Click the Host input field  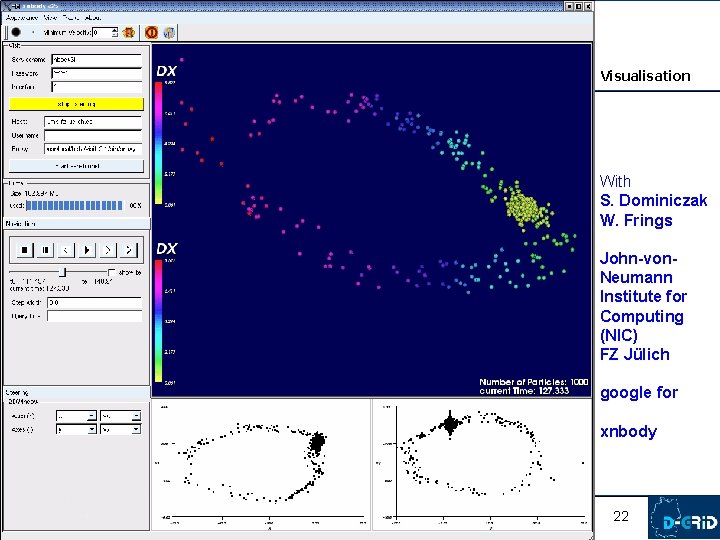(x=93, y=122)
